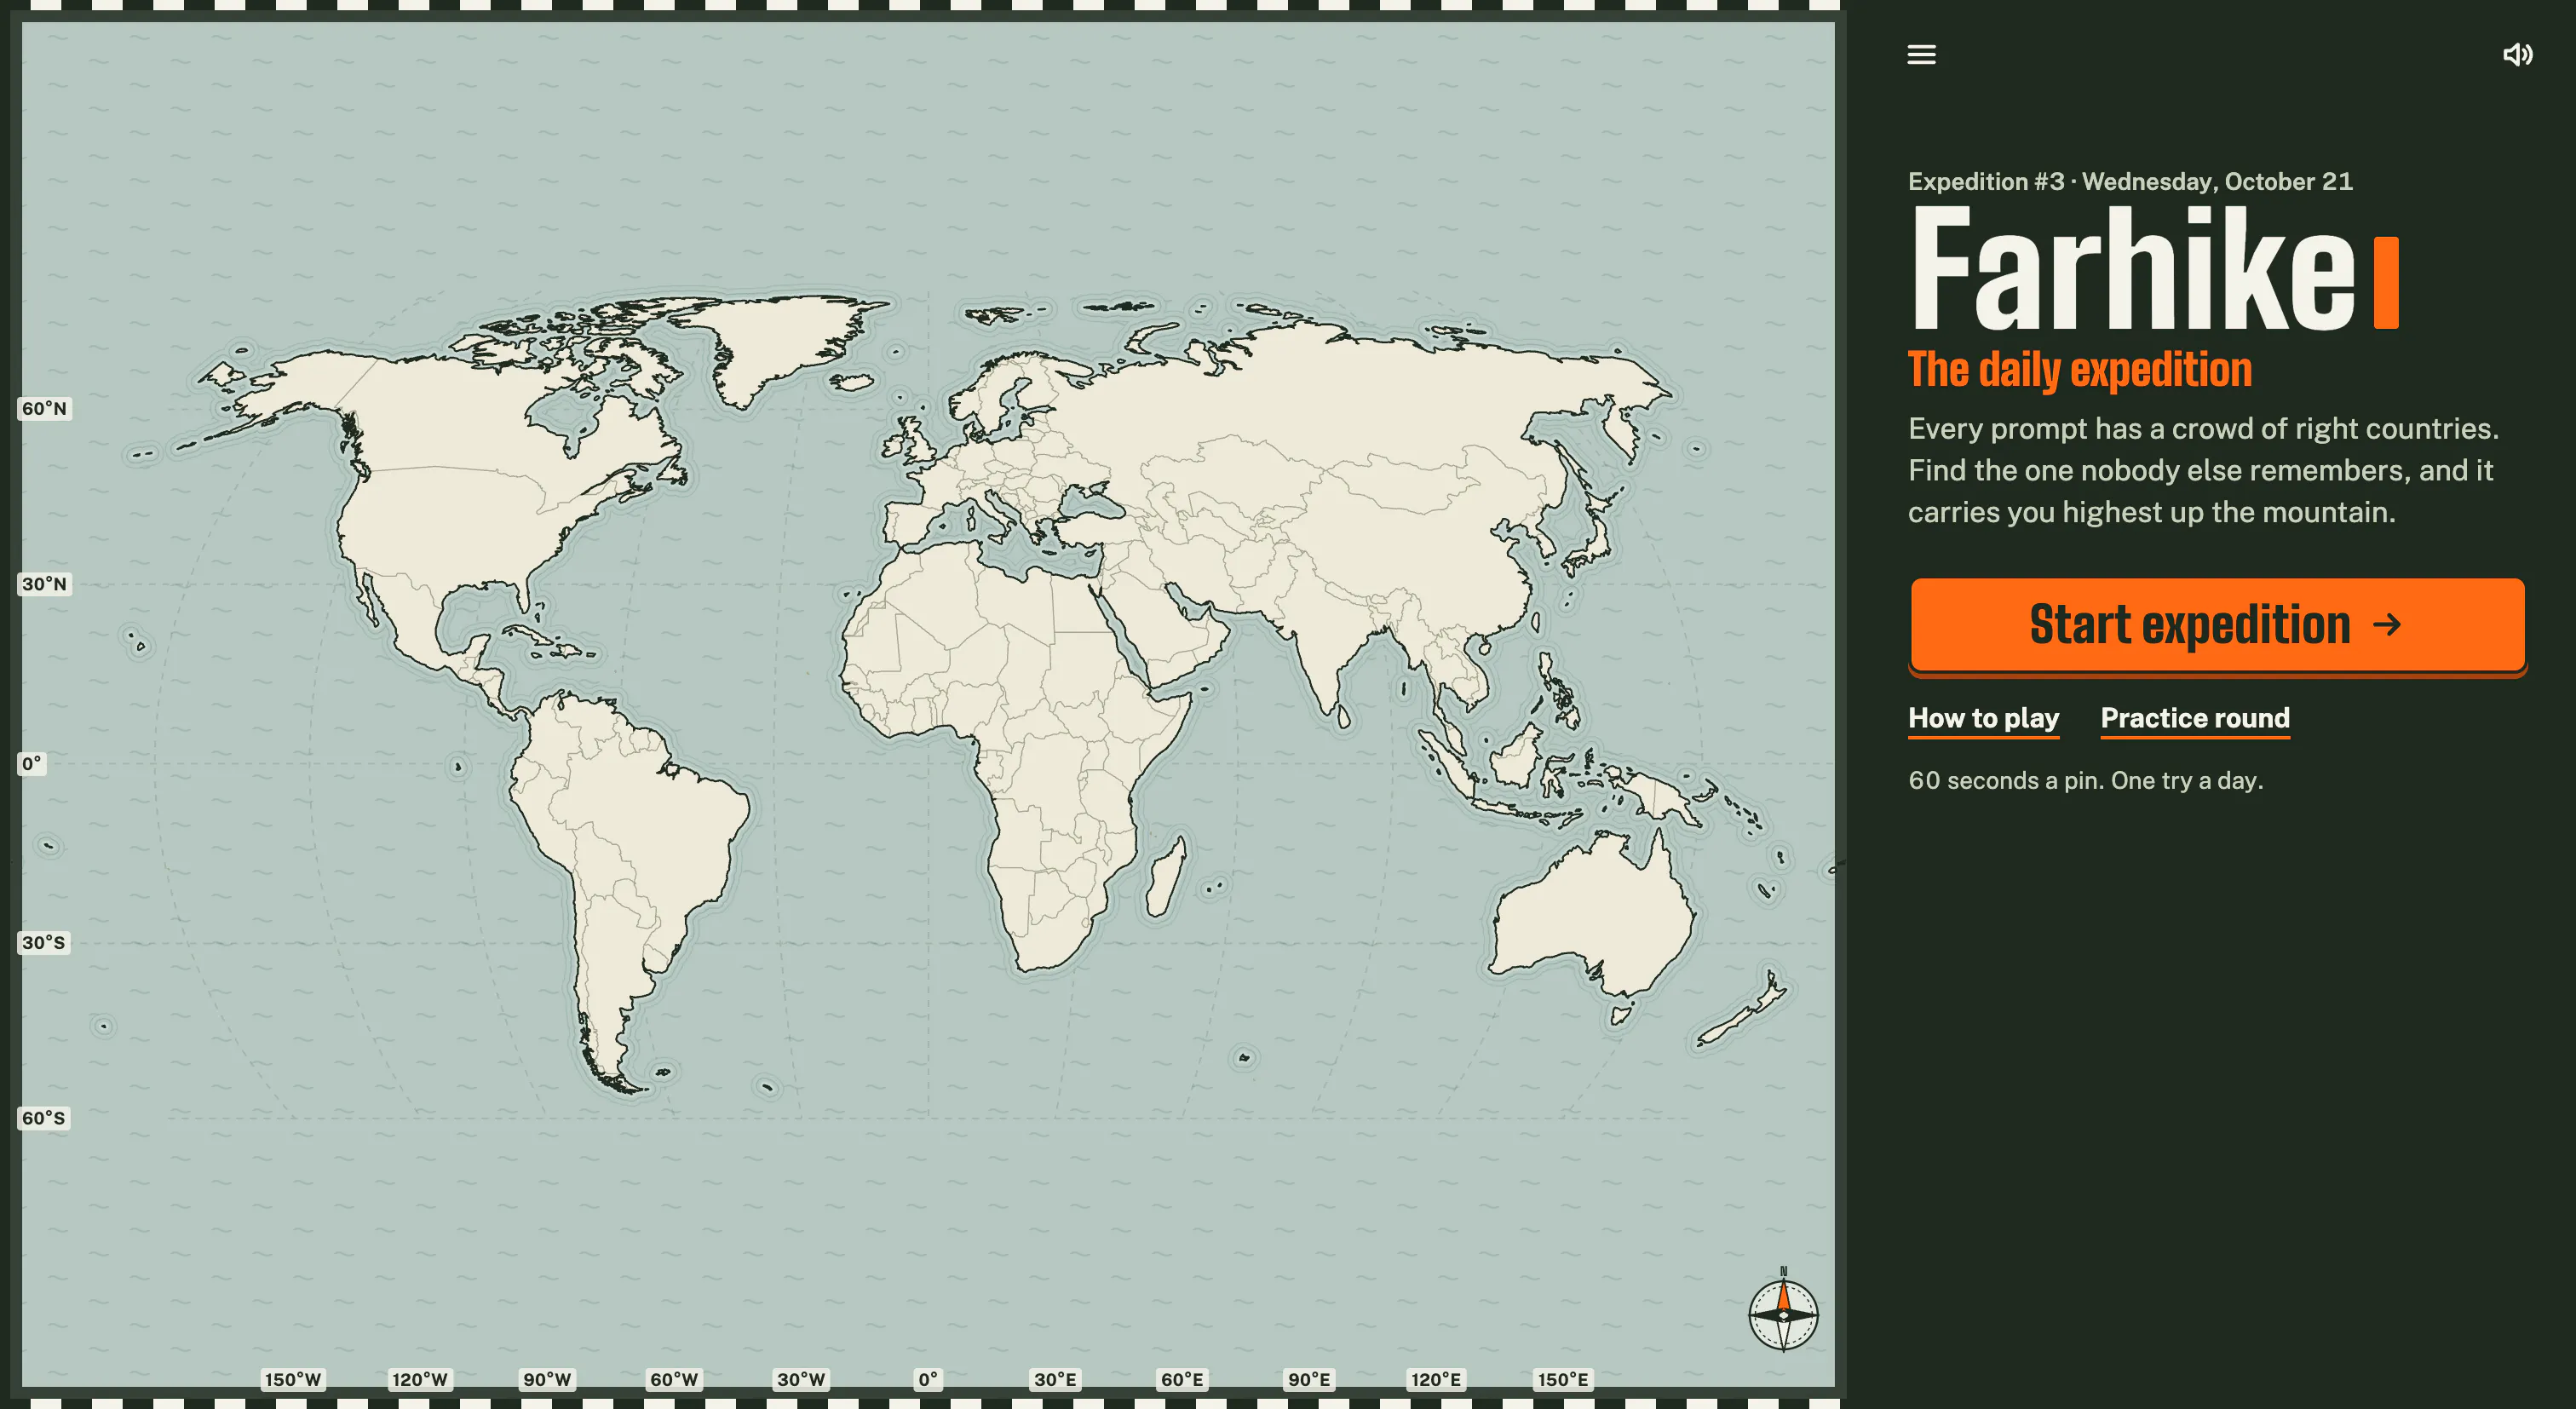Click the 150°W longitude label
The width and height of the screenshot is (2576, 1409).
click(293, 1380)
